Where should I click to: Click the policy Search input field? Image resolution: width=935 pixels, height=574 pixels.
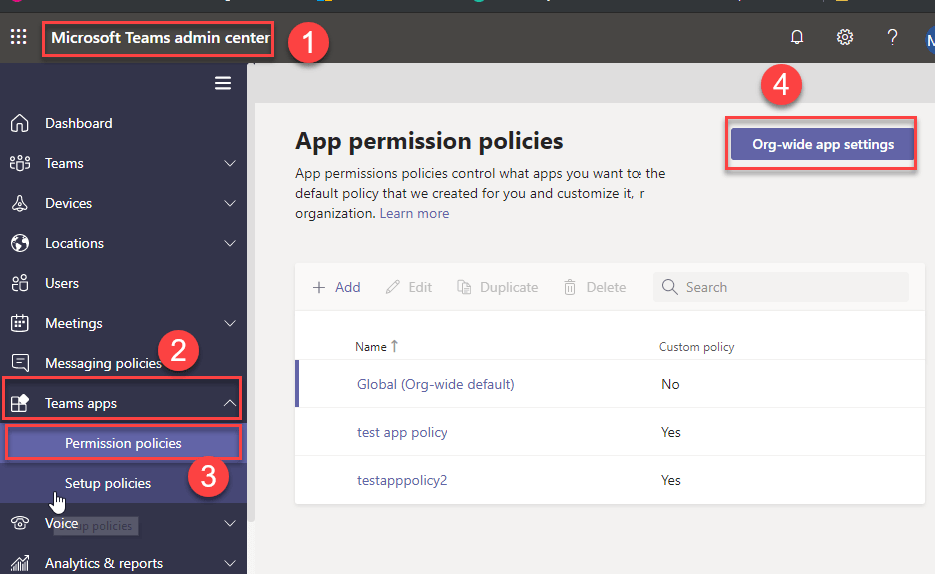pyautogui.click(x=790, y=287)
